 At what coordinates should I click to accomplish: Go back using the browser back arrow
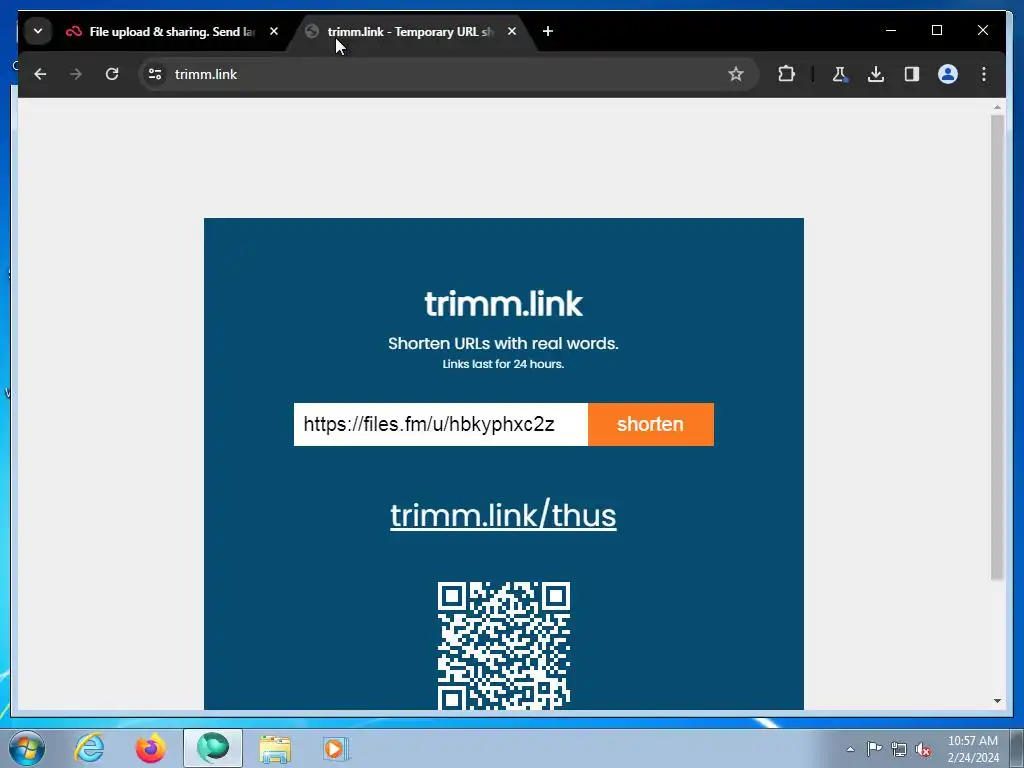40,74
